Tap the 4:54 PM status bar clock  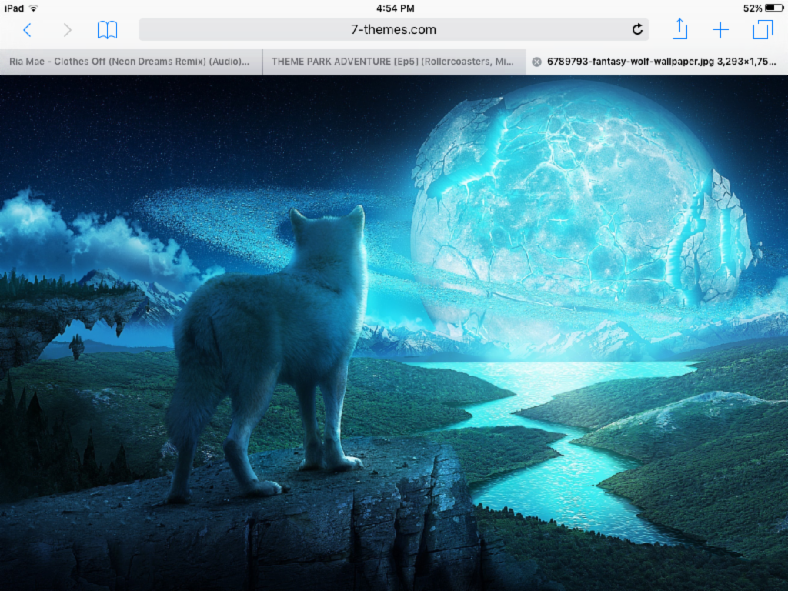395,8
